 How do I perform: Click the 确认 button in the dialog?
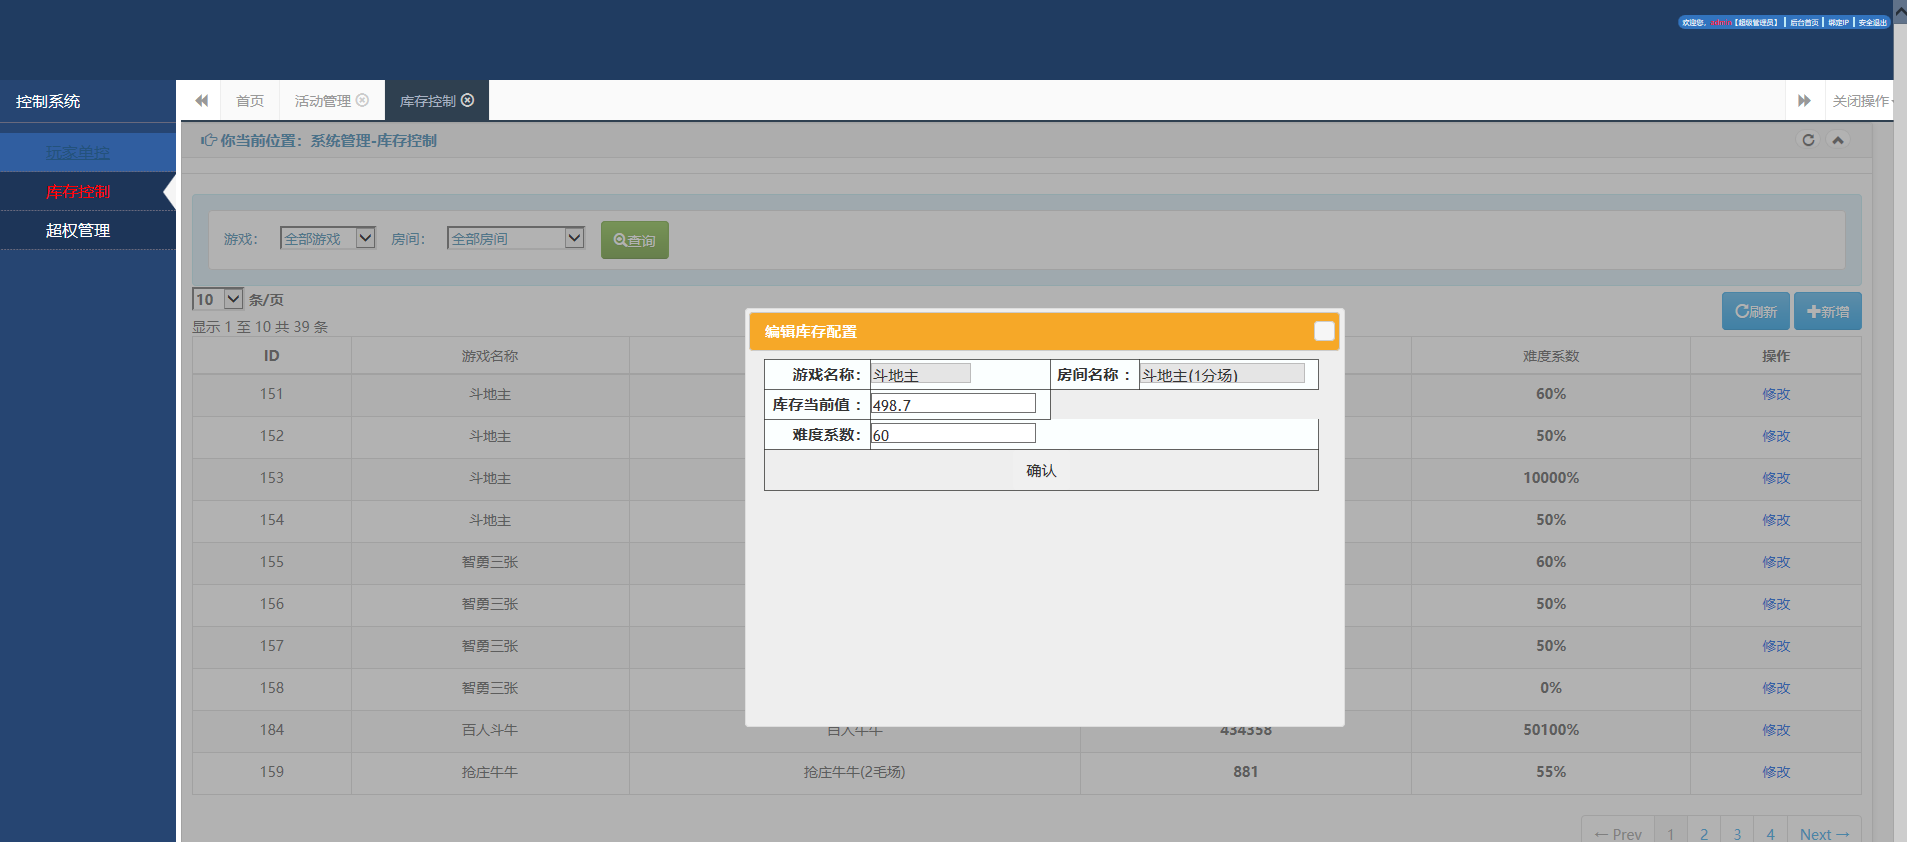click(1040, 470)
